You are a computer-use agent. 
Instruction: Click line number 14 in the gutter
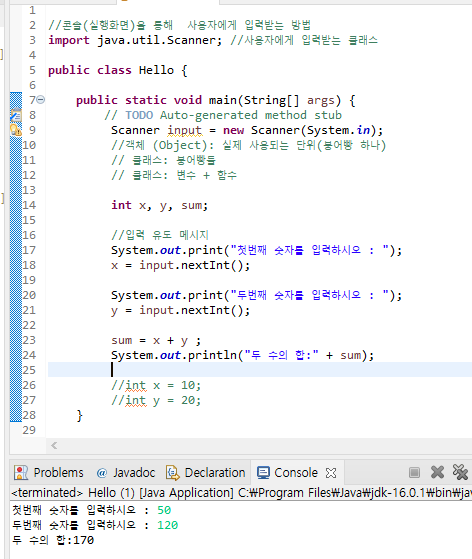29,205
